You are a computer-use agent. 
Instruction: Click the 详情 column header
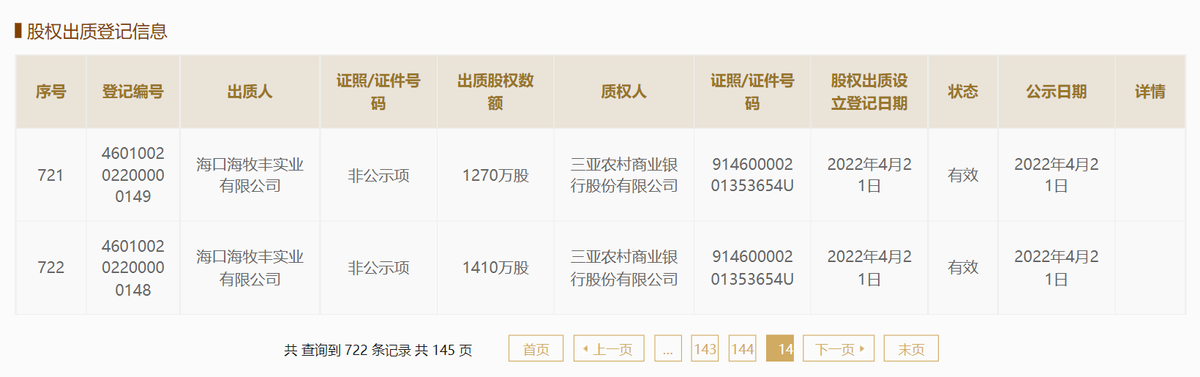(x=1150, y=92)
